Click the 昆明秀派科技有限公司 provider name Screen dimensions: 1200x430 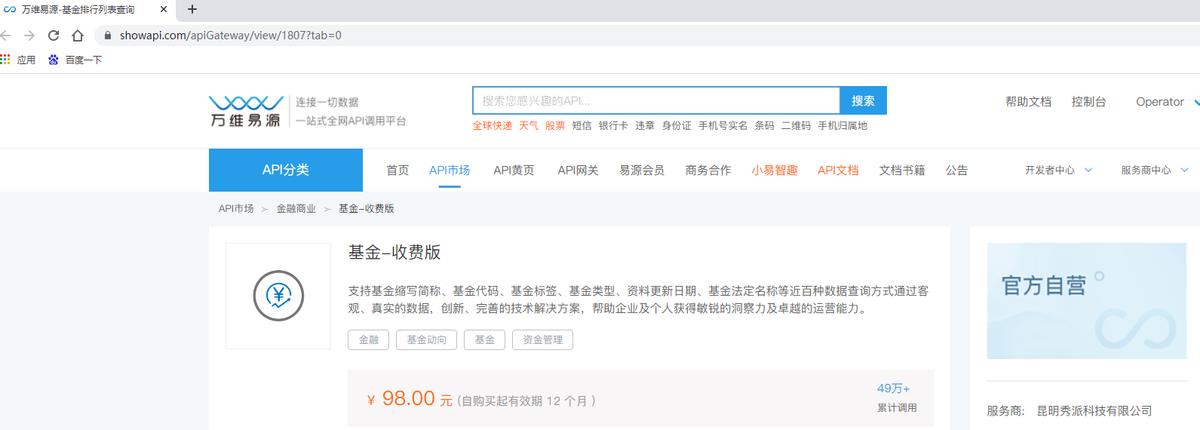point(1094,411)
